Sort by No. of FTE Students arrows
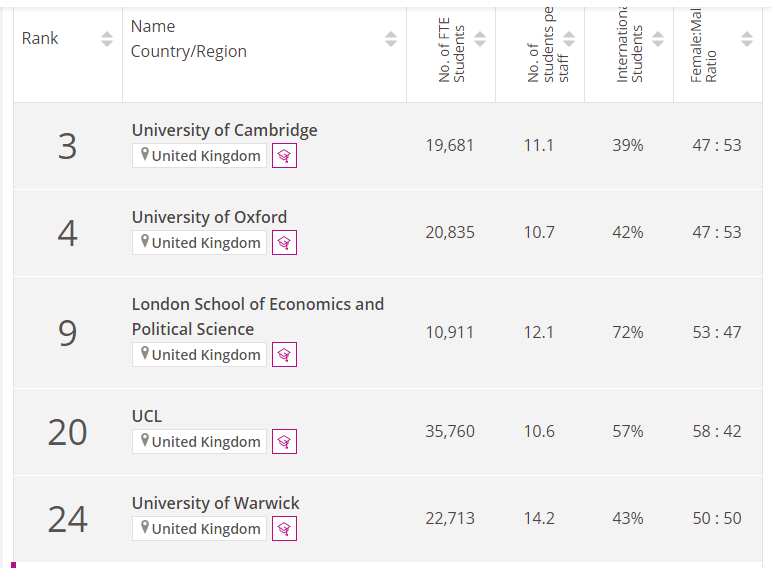 pyautogui.click(x=480, y=39)
